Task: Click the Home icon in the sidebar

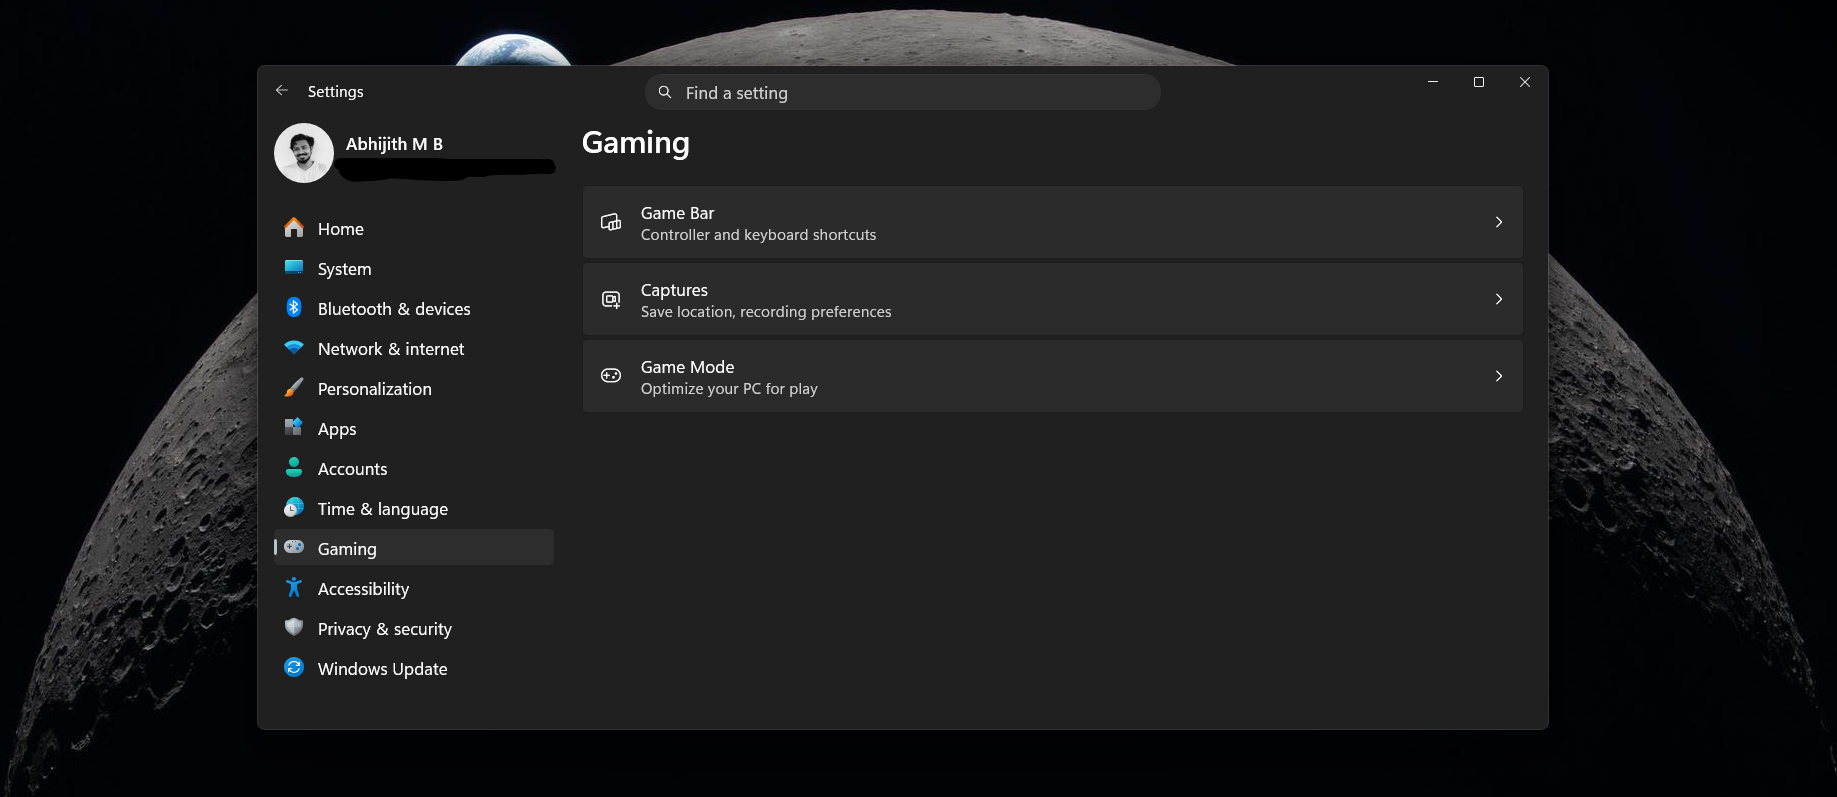Action: [294, 228]
